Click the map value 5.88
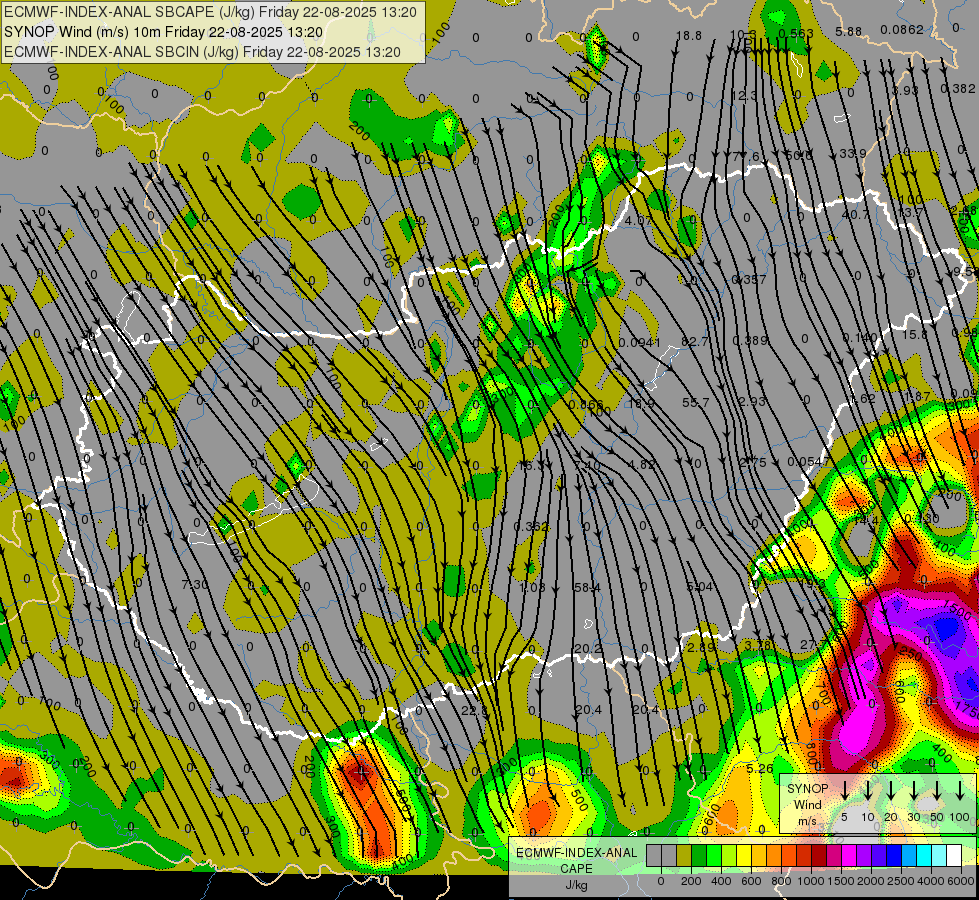The image size is (979, 900). point(849,31)
